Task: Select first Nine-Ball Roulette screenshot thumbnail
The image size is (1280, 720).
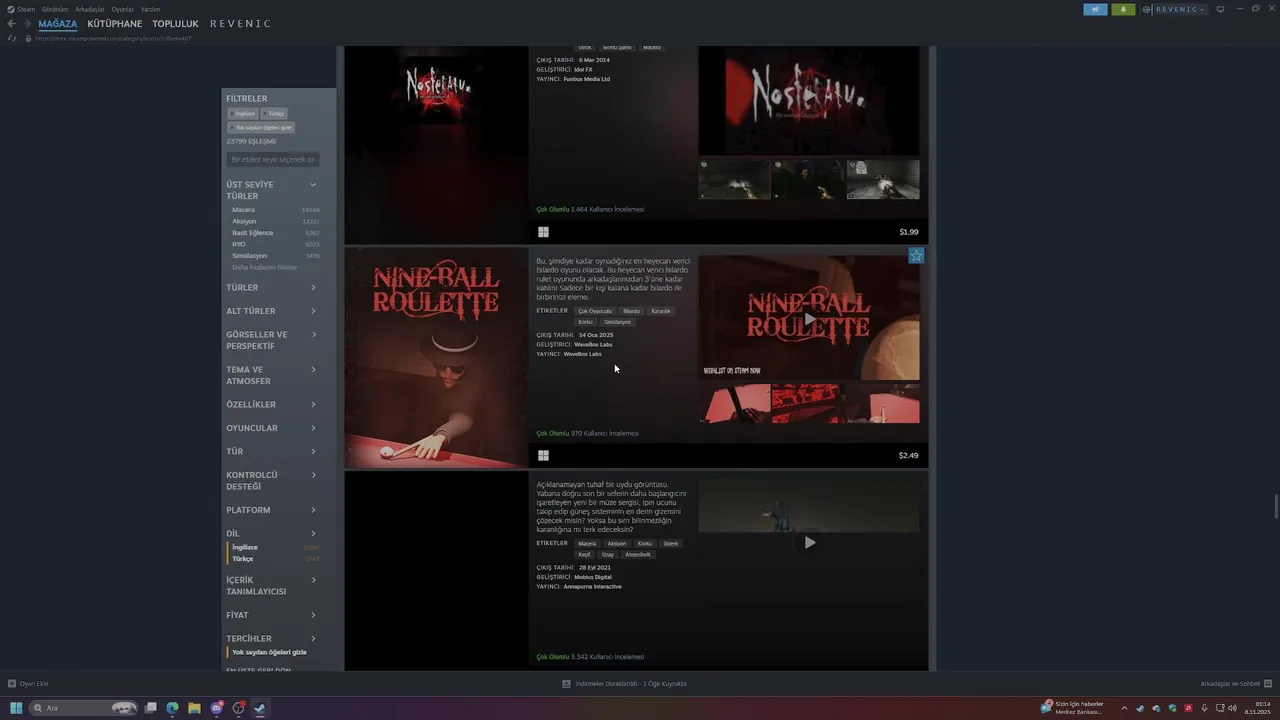Action: click(735, 404)
